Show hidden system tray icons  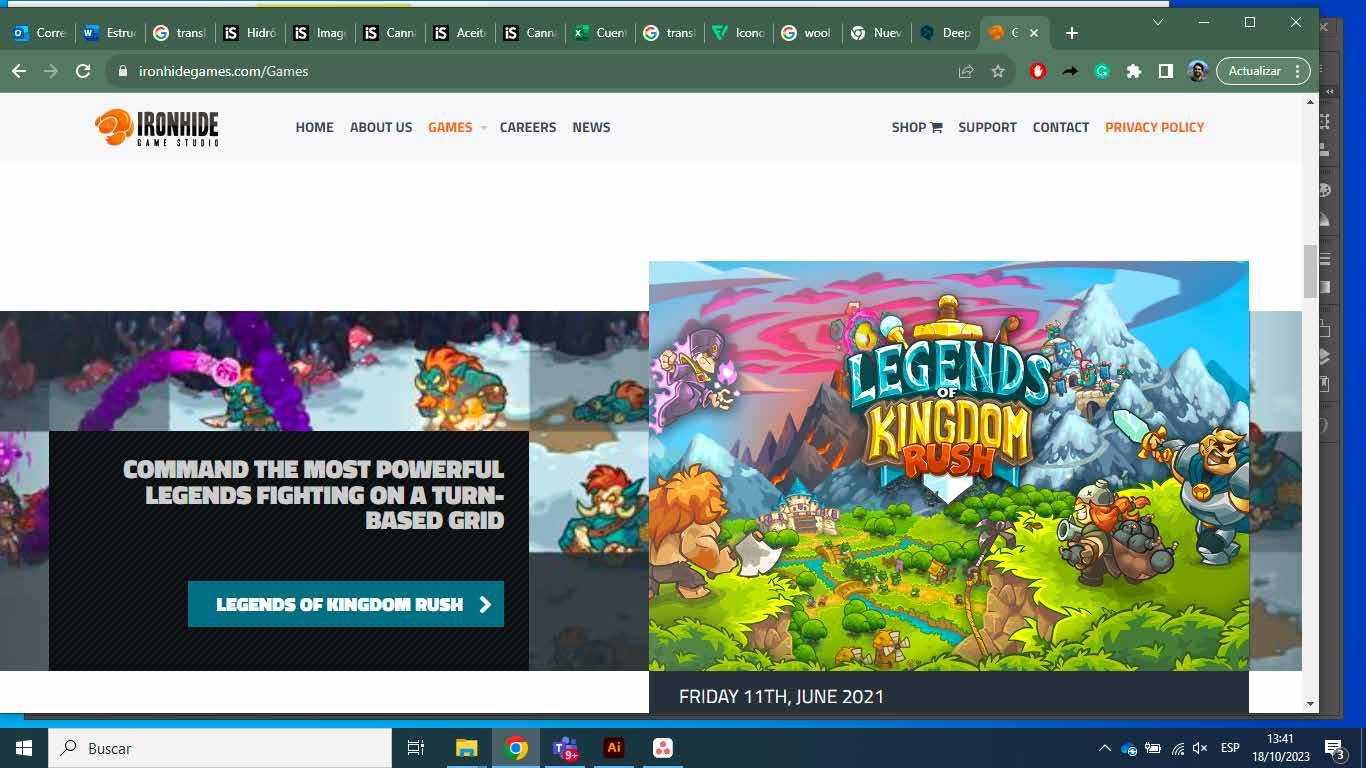coord(1104,748)
